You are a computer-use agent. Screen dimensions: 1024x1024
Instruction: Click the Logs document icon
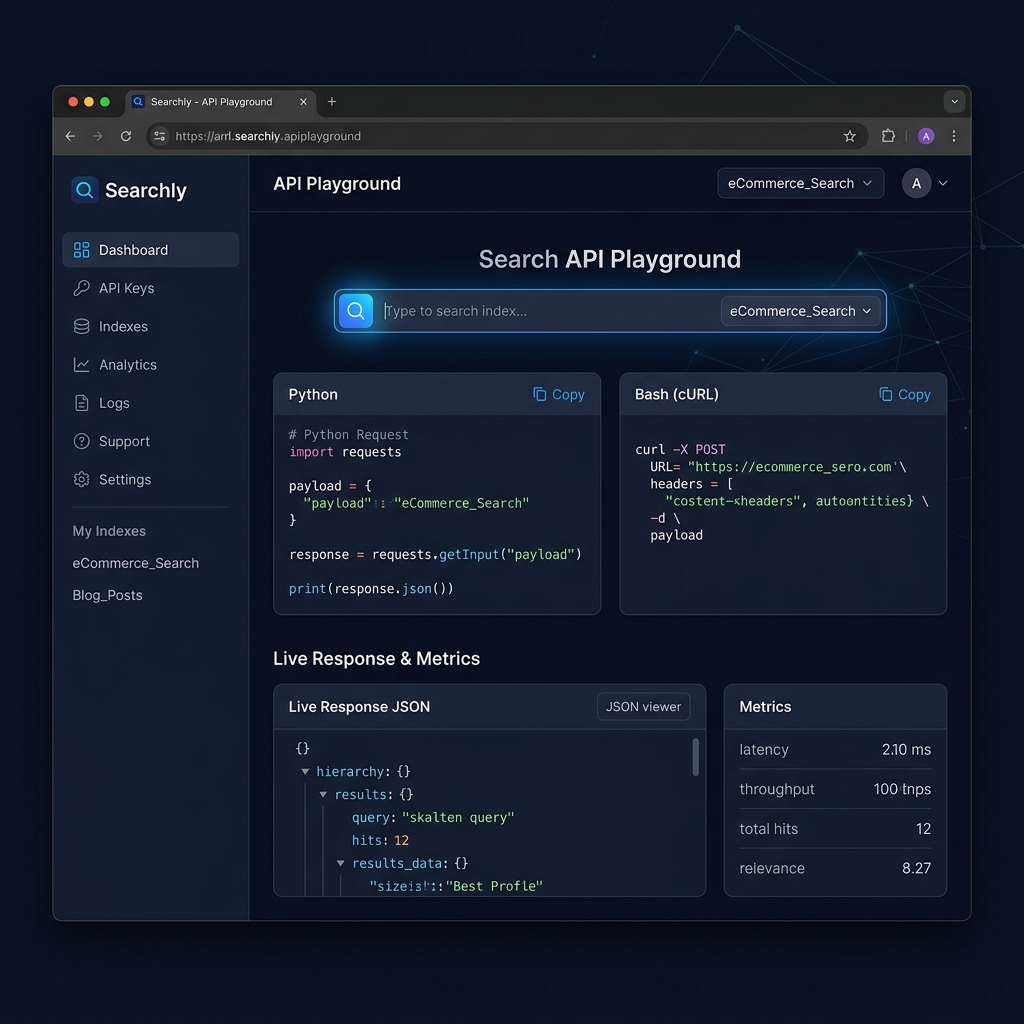point(82,403)
